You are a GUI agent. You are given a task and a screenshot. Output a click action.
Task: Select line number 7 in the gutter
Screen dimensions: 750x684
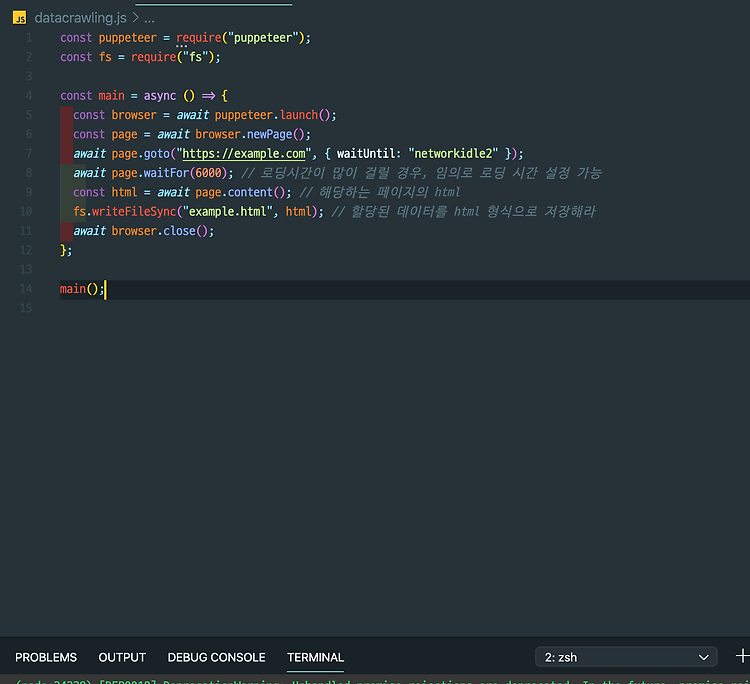pos(29,154)
